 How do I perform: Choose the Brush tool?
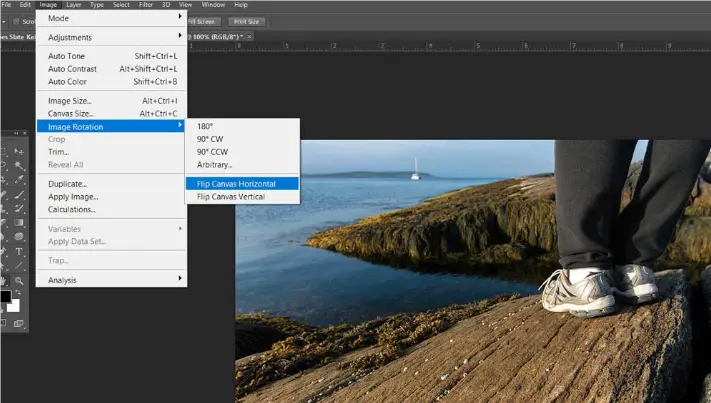(x=19, y=194)
